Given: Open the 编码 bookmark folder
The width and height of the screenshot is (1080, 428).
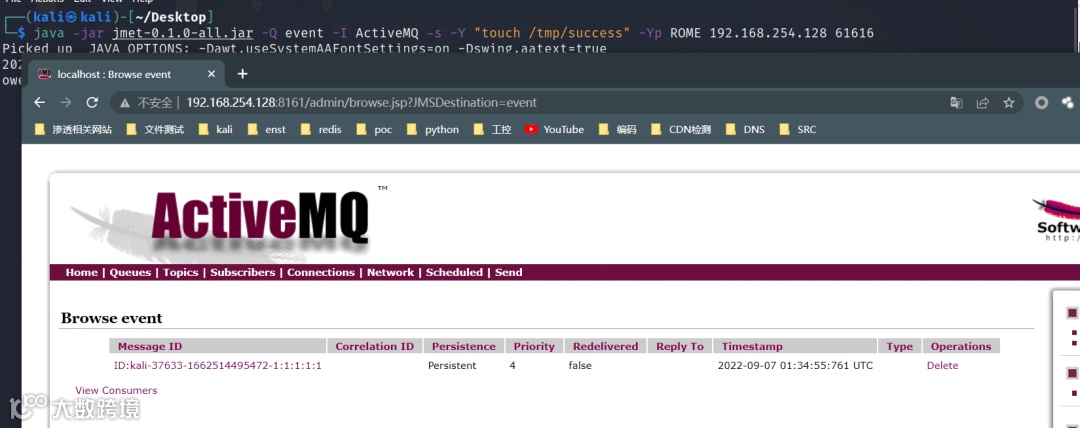Looking at the screenshot, I should pos(618,129).
